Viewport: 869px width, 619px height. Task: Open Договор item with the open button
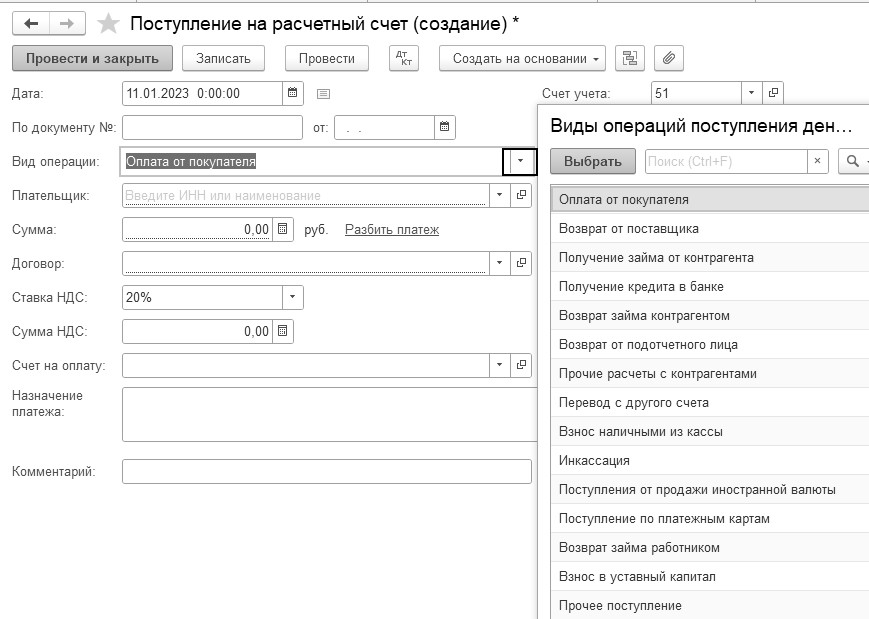click(521, 263)
